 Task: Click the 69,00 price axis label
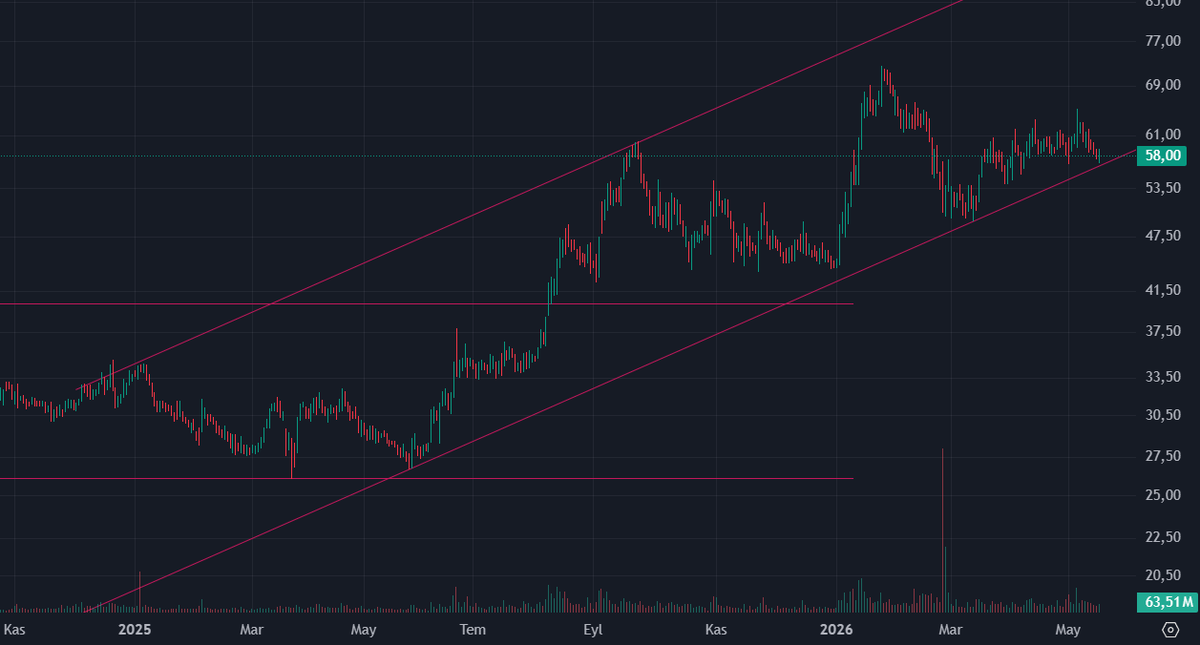1164,85
